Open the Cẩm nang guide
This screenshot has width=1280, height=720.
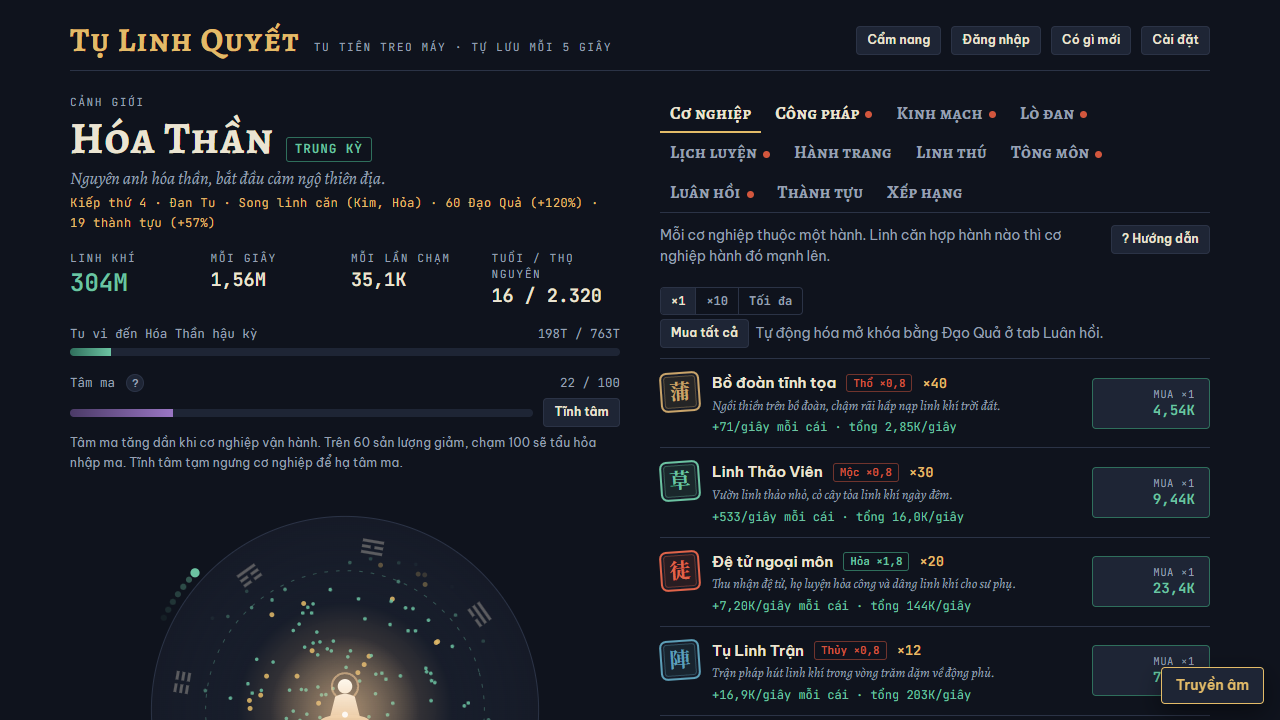(898, 40)
